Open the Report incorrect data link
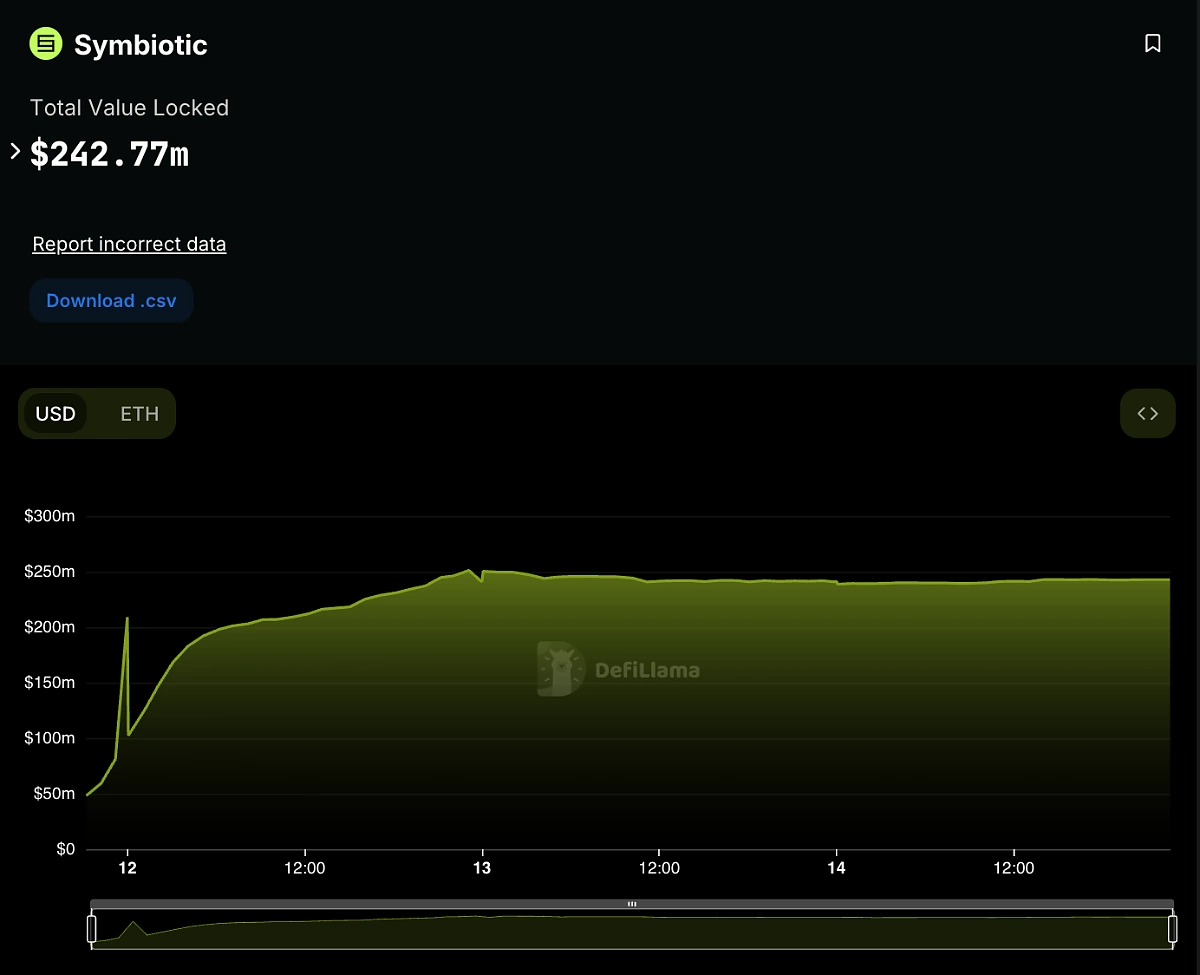 click(x=129, y=243)
